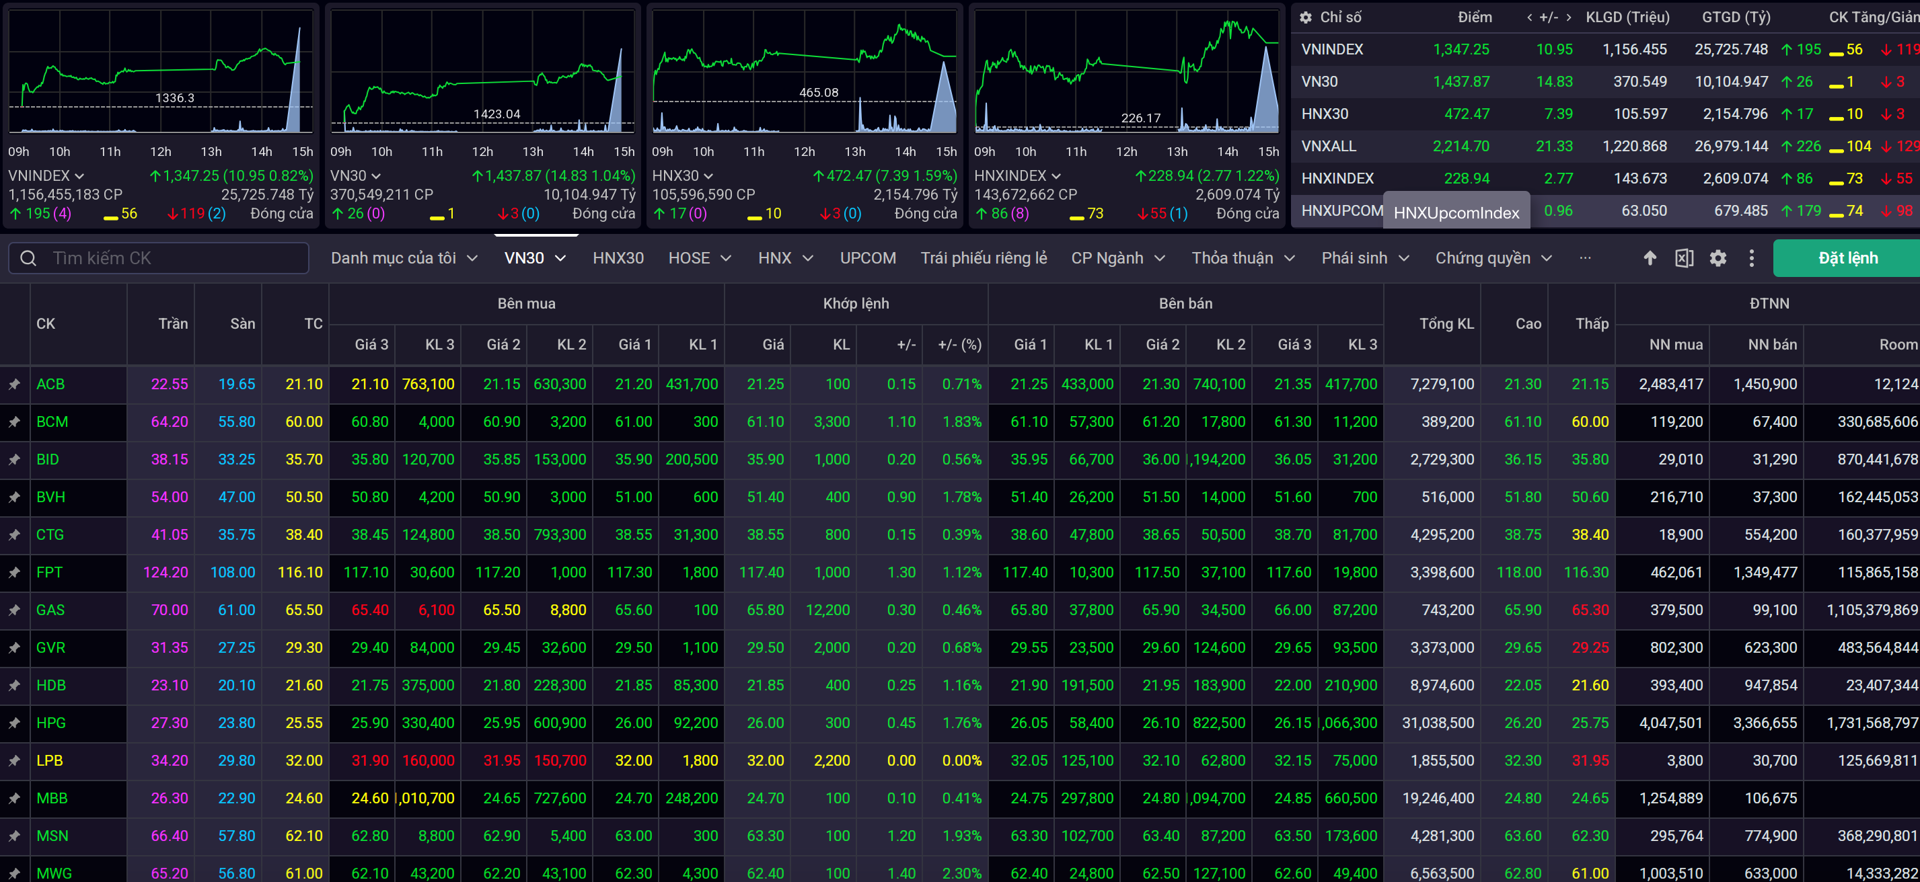This screenshot has width=1920, height=882.
Task: Pin the FPT stock row
Action: (14, 573)
